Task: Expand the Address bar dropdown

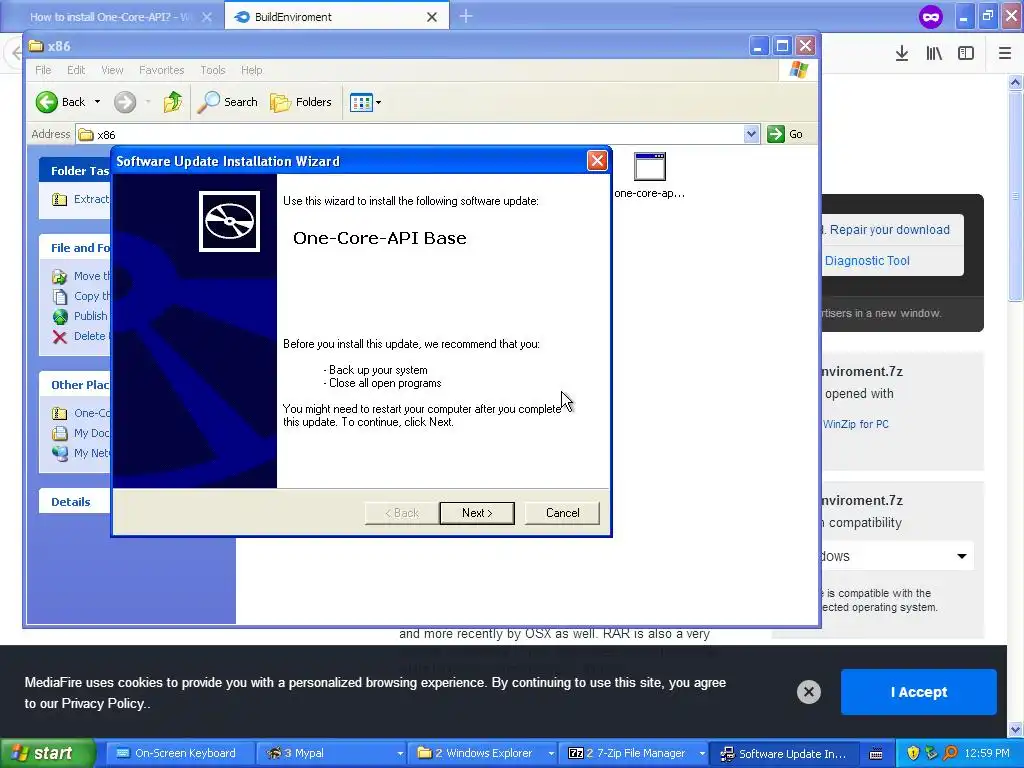Action: [x=752, y=134]
